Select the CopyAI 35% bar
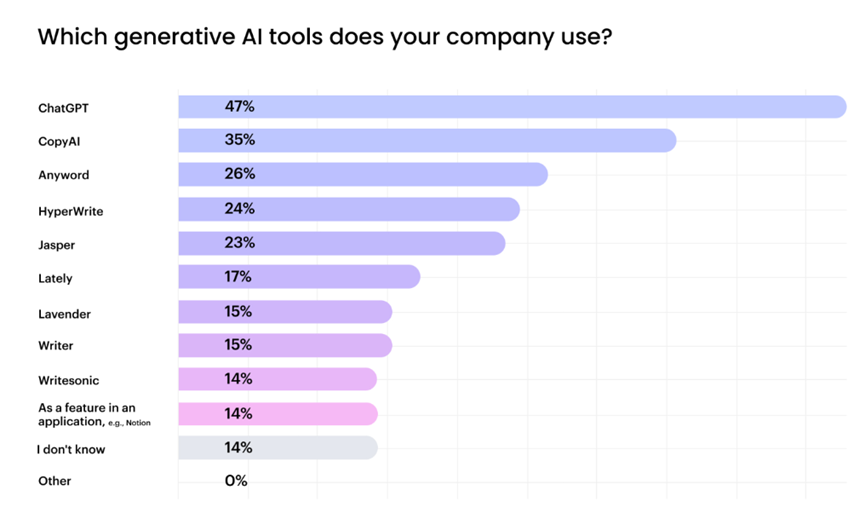Image resolution: width=865 pixels, height=519 pixels. coord(428,141)
